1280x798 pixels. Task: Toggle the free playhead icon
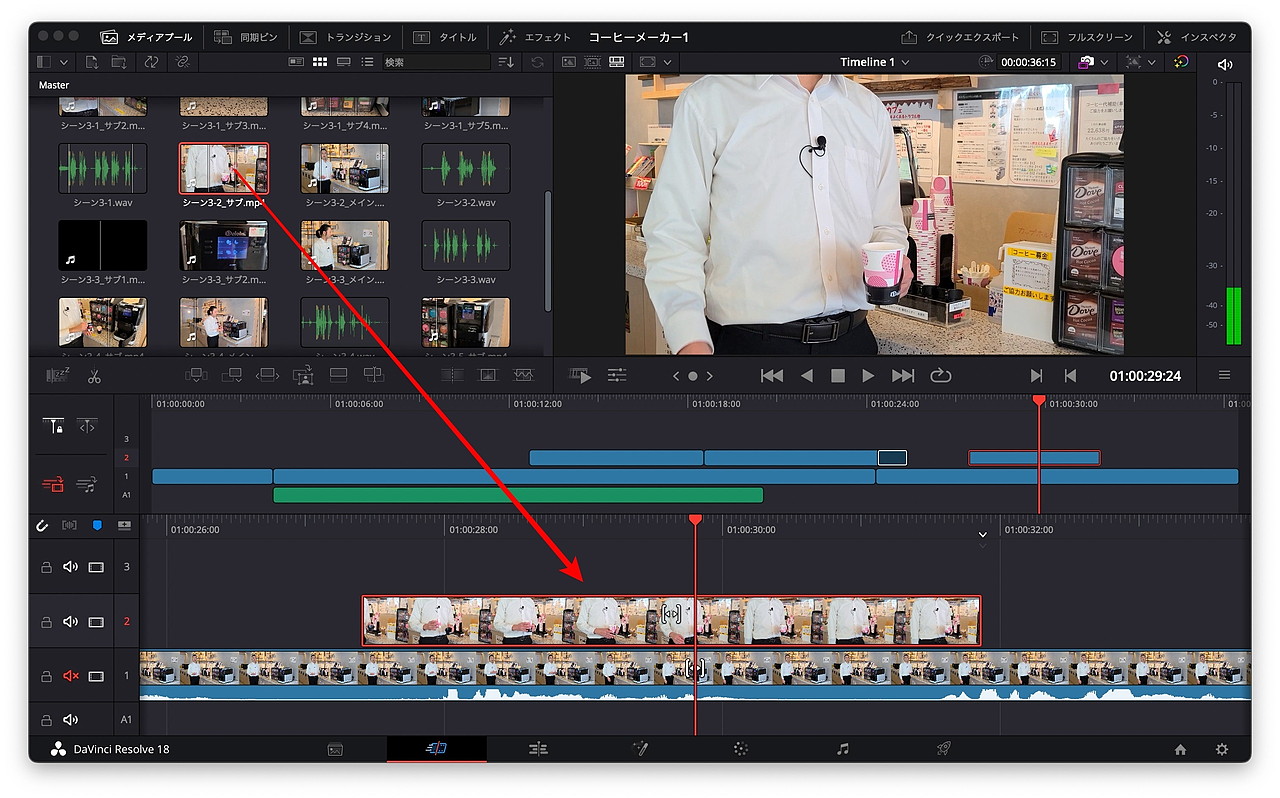tap(87, 426)
